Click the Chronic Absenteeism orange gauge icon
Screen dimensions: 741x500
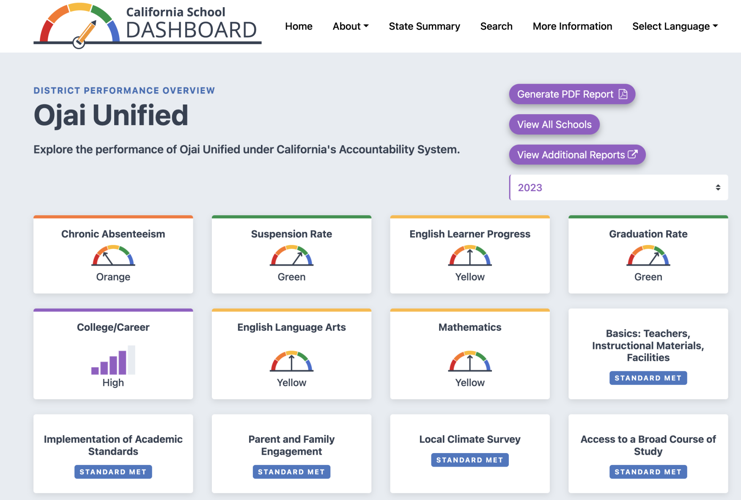[x=113, y=255]
